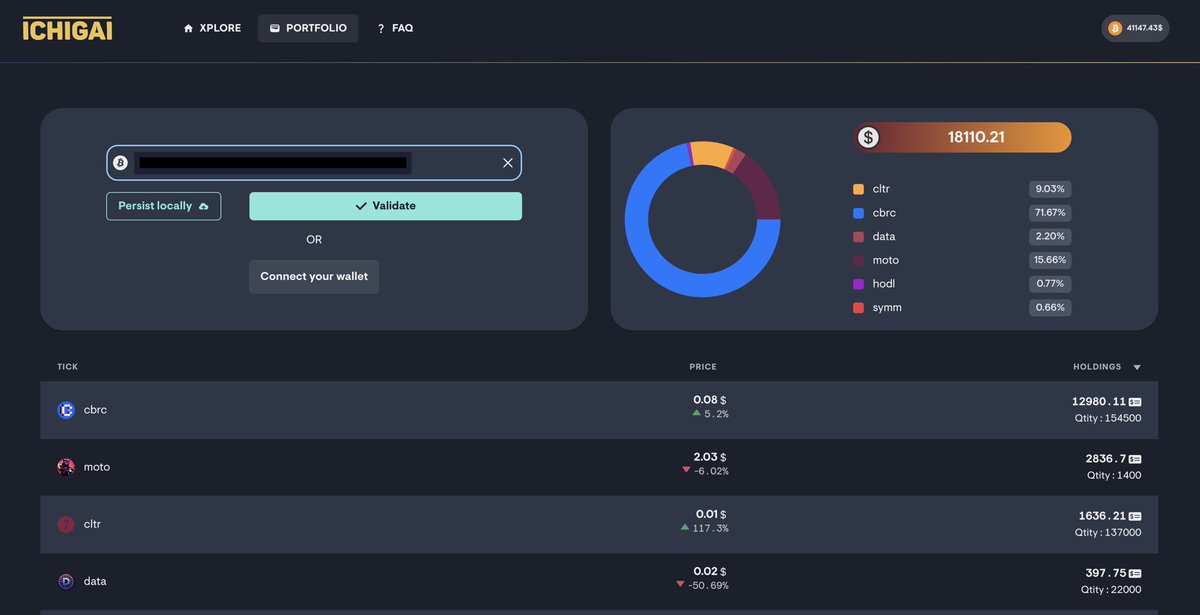Viewport: 1200px width, 615px height.
Task: Click the Persist locally button
Action: point(164,206)
